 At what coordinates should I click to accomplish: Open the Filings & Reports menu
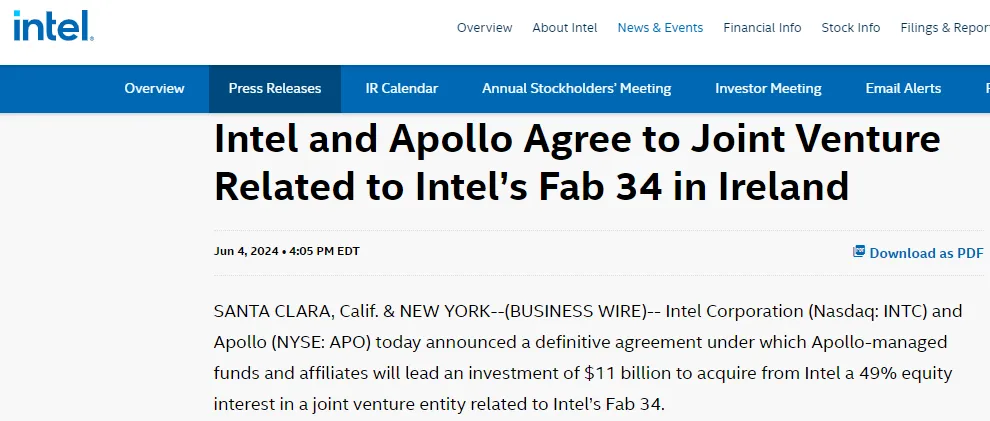[945, 28]
